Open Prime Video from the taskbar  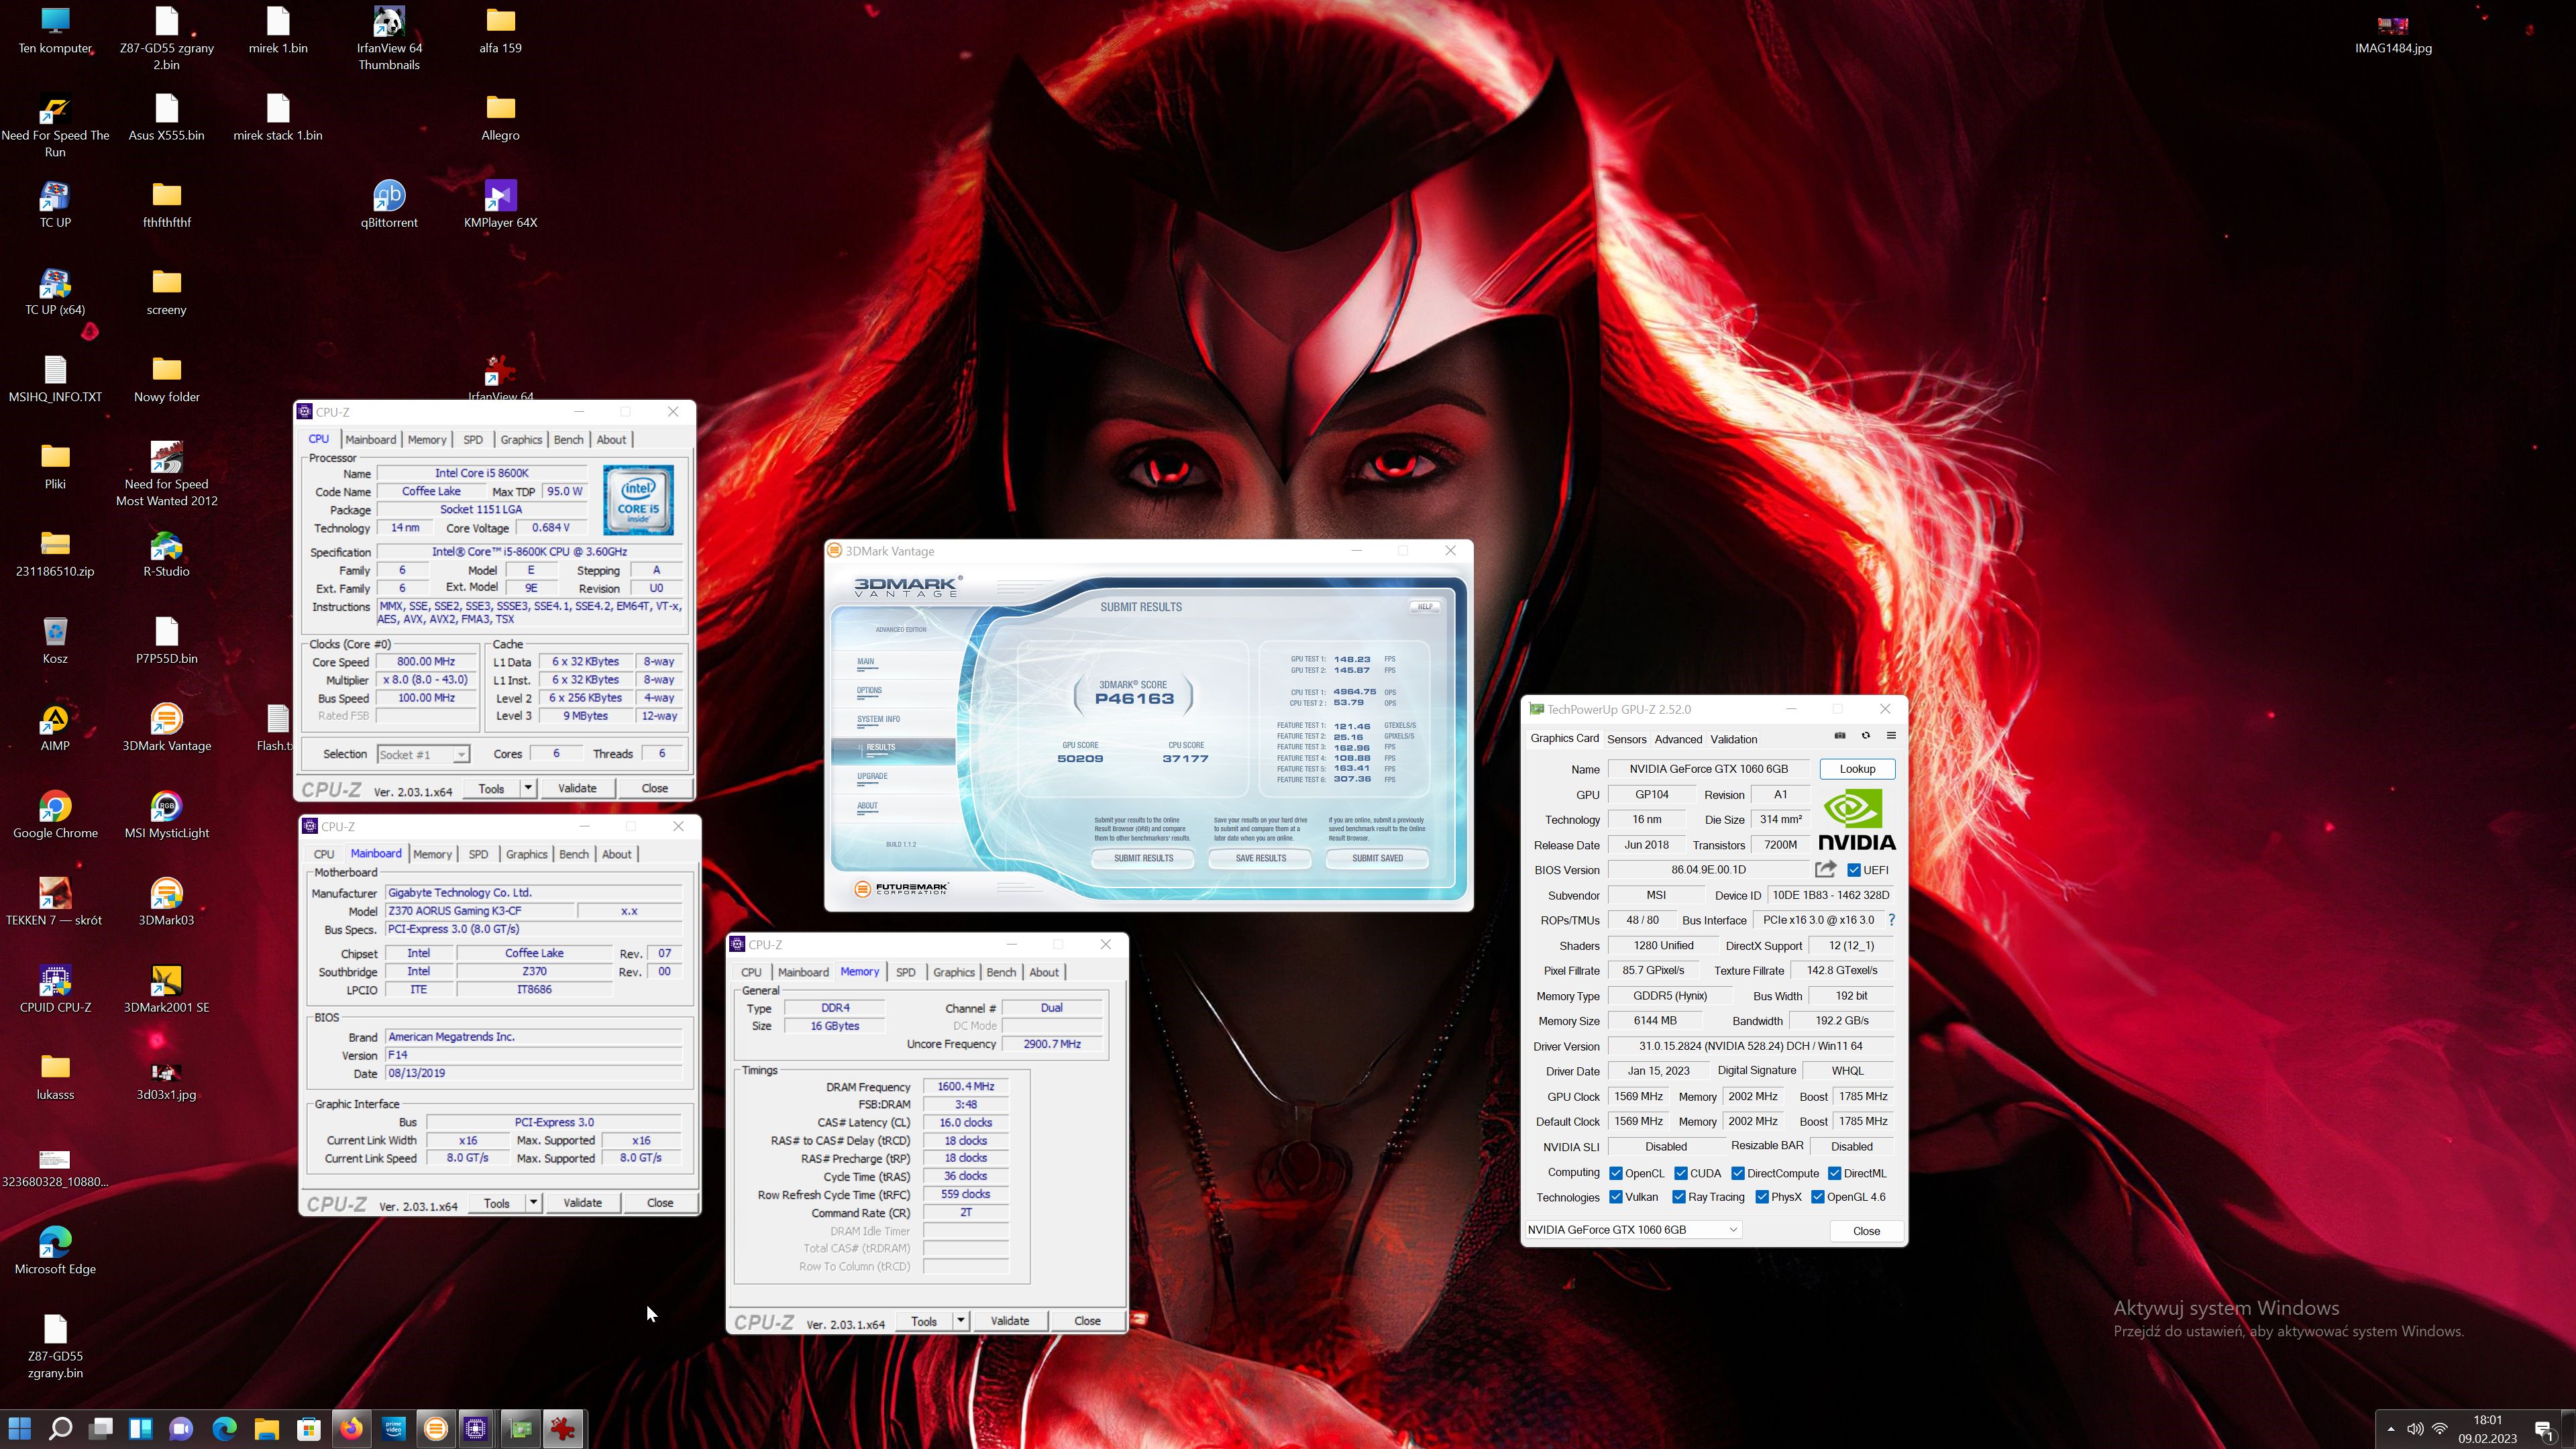tap(394, 1429)
